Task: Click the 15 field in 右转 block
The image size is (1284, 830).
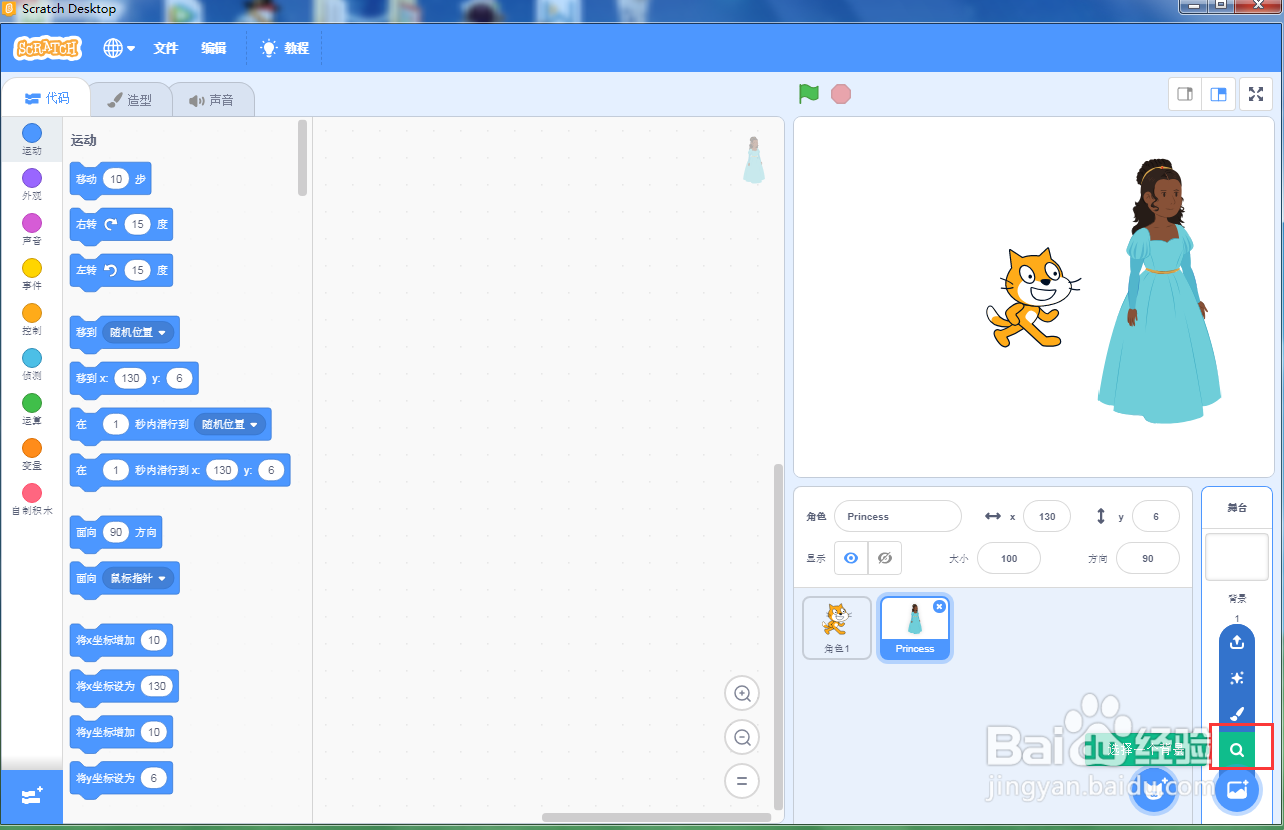Action: tap(137, 225)
